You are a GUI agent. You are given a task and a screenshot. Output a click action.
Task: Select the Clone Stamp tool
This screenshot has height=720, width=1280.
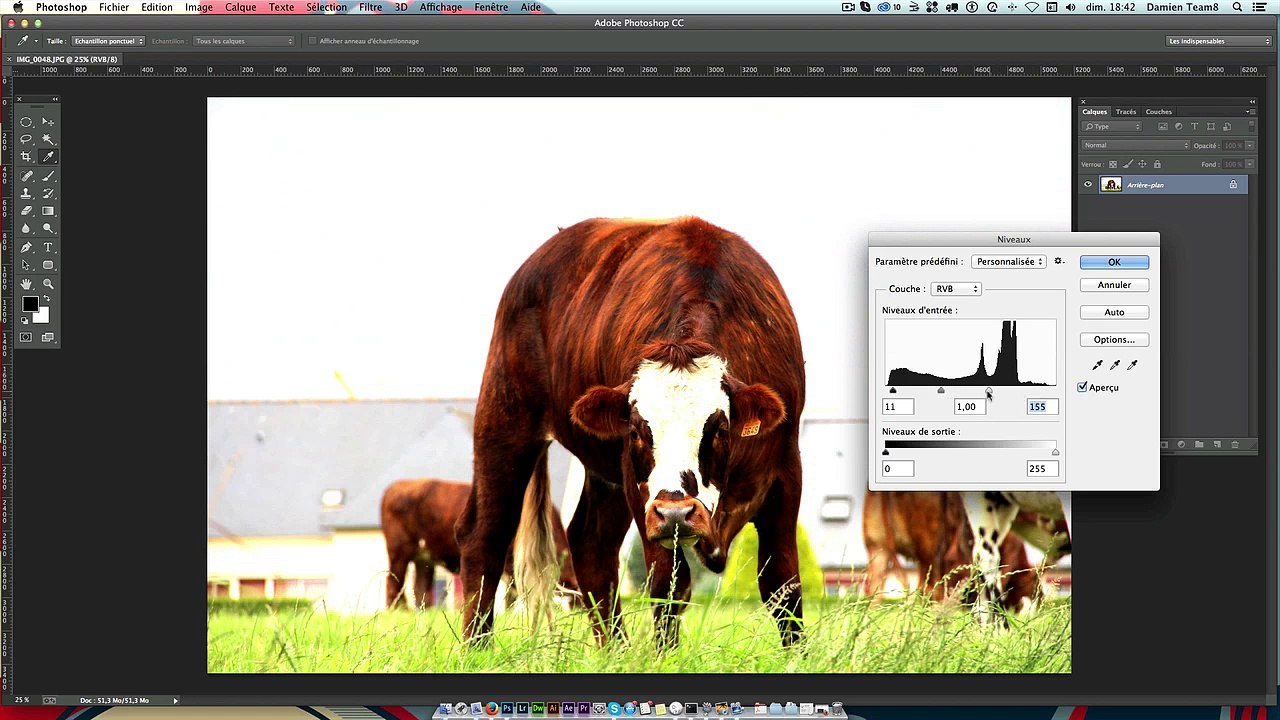[26, 193]
